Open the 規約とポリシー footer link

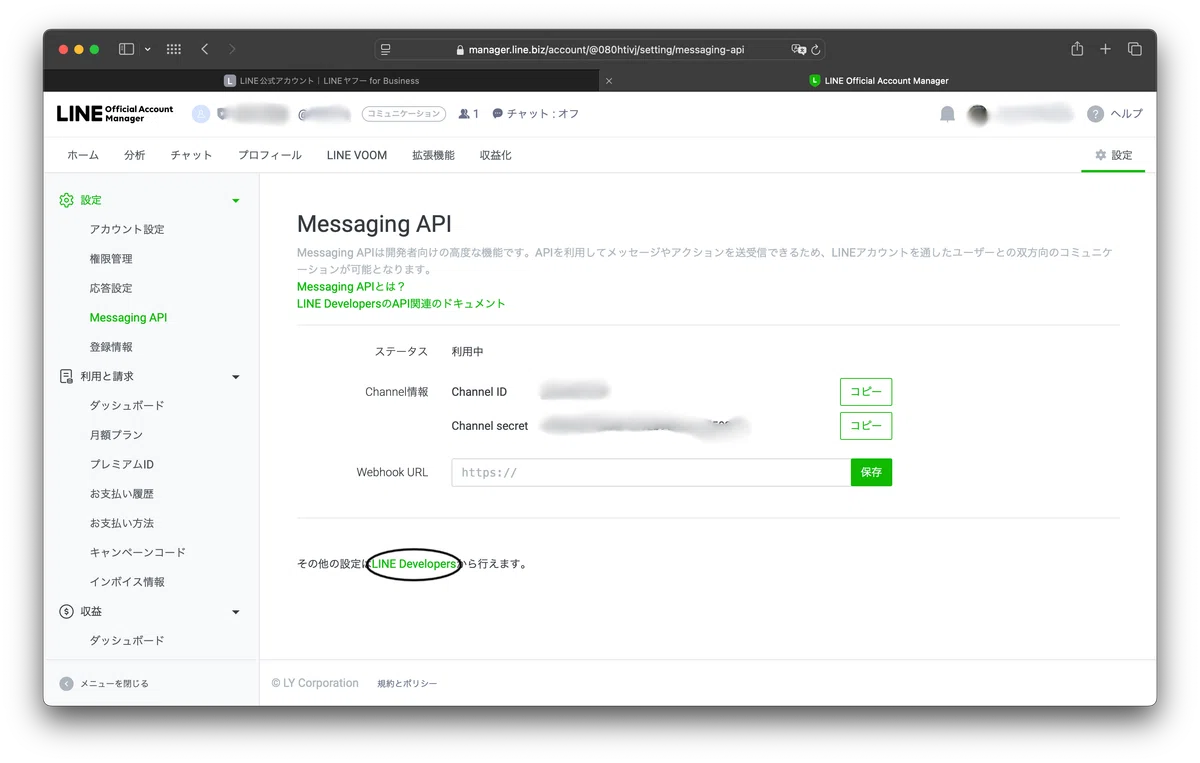pos(407,684)
